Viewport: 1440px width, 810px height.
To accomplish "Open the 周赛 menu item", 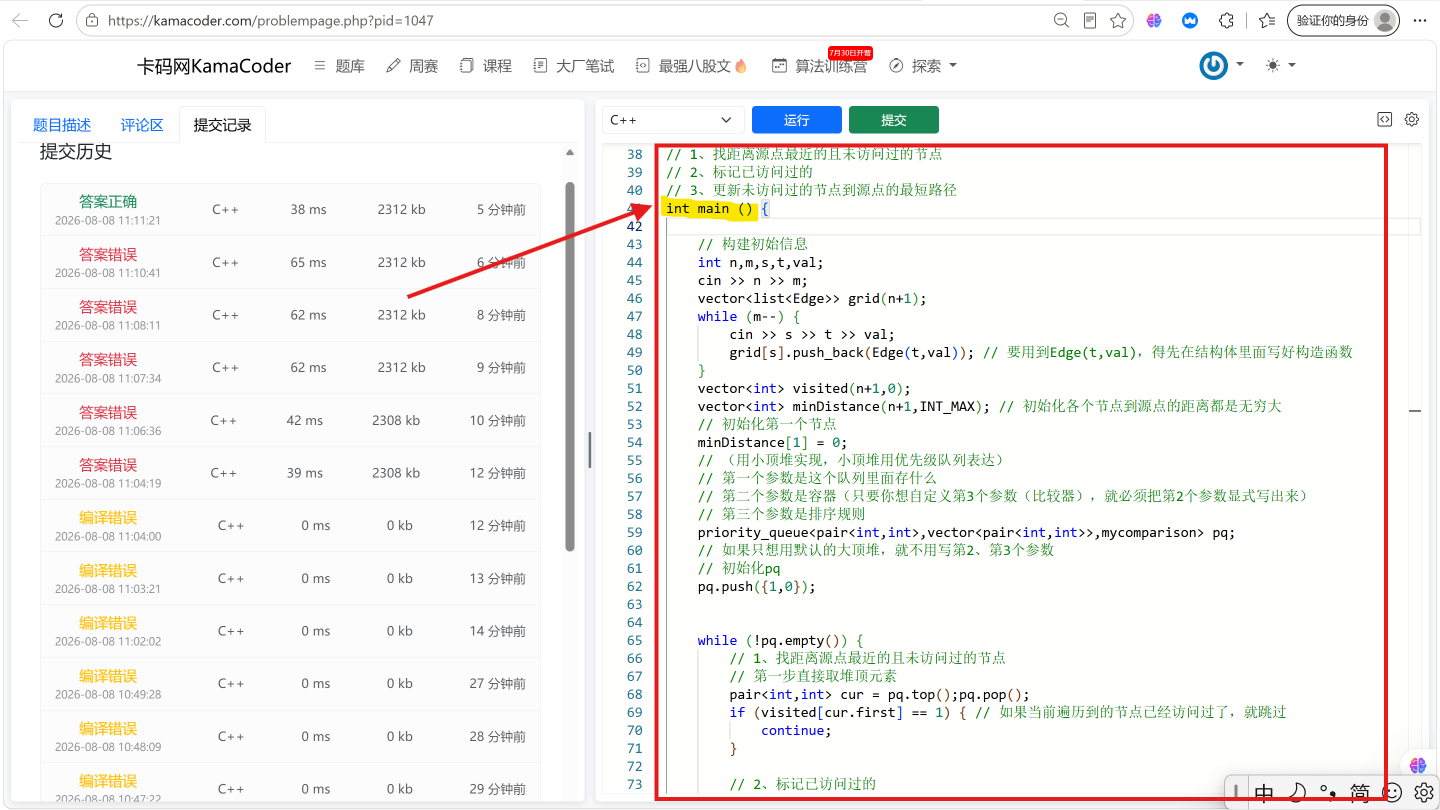I will point(412,65).
